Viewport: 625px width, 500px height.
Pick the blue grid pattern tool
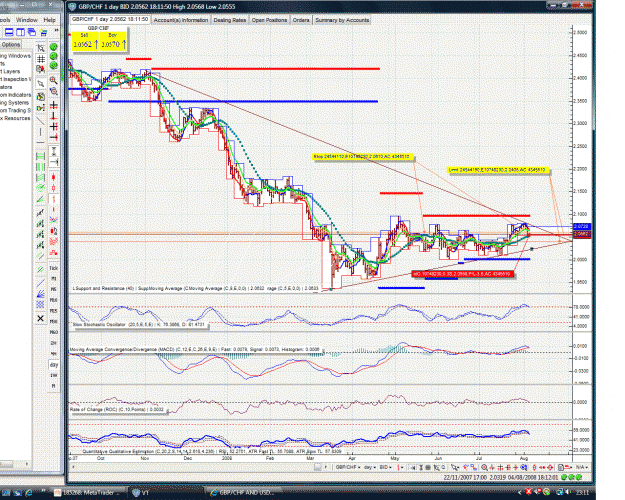coord(41,305)
